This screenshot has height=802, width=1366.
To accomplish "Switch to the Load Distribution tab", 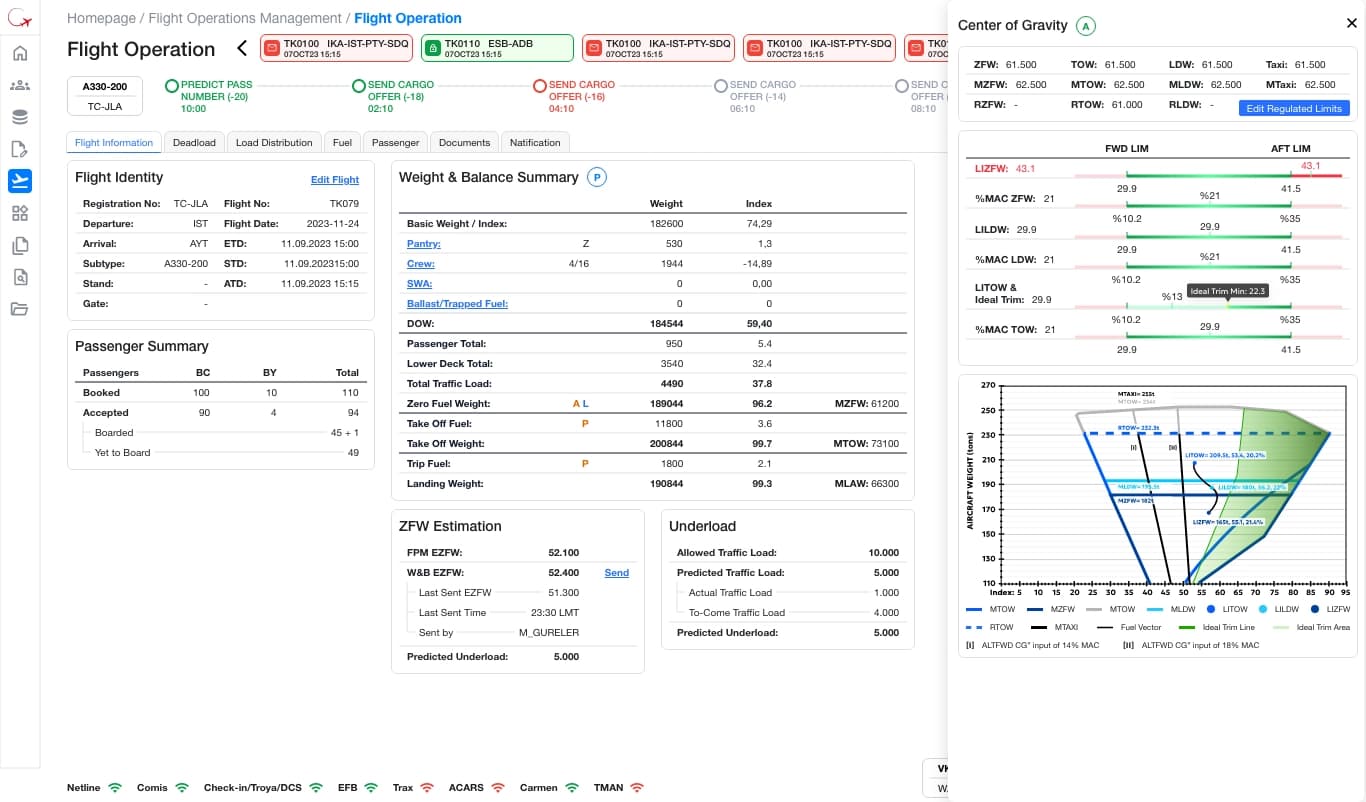I will [x=274, y=142].
